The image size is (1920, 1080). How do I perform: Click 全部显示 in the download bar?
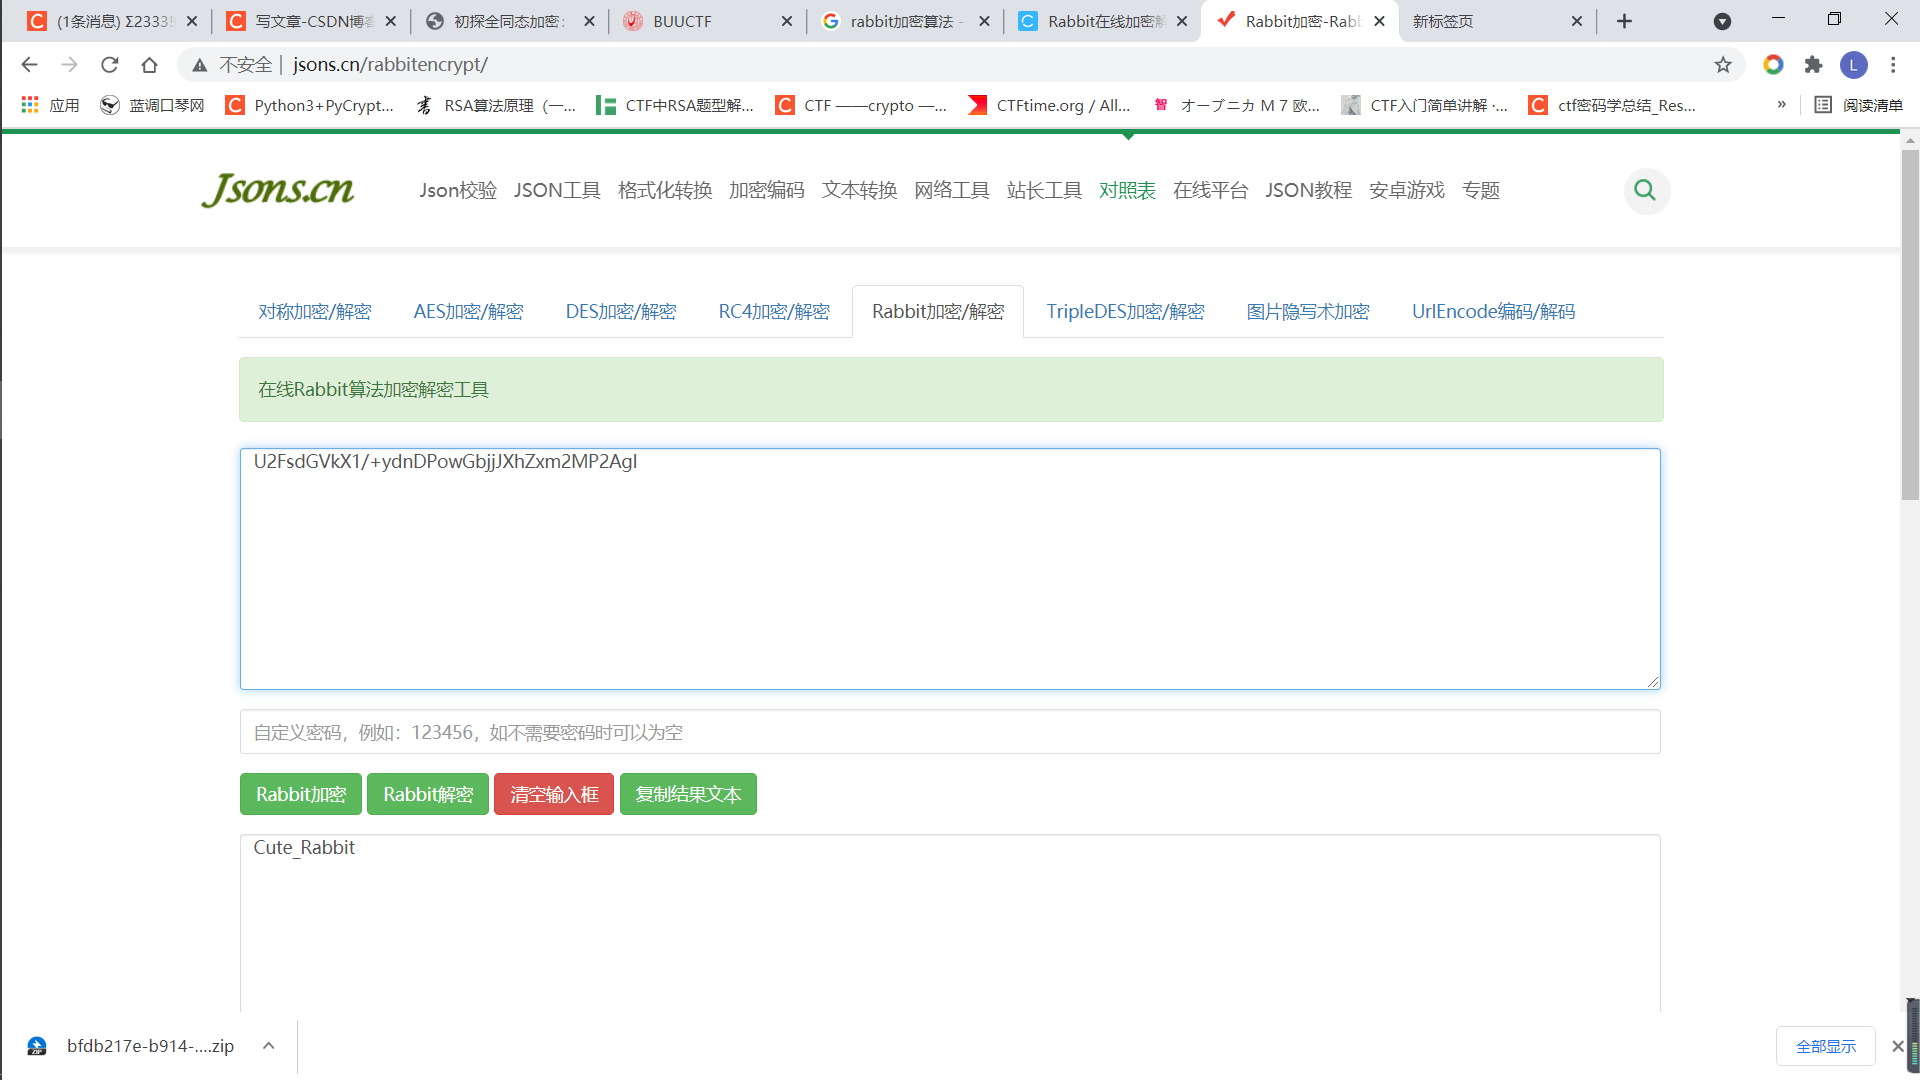[x=1826, y=1045]
